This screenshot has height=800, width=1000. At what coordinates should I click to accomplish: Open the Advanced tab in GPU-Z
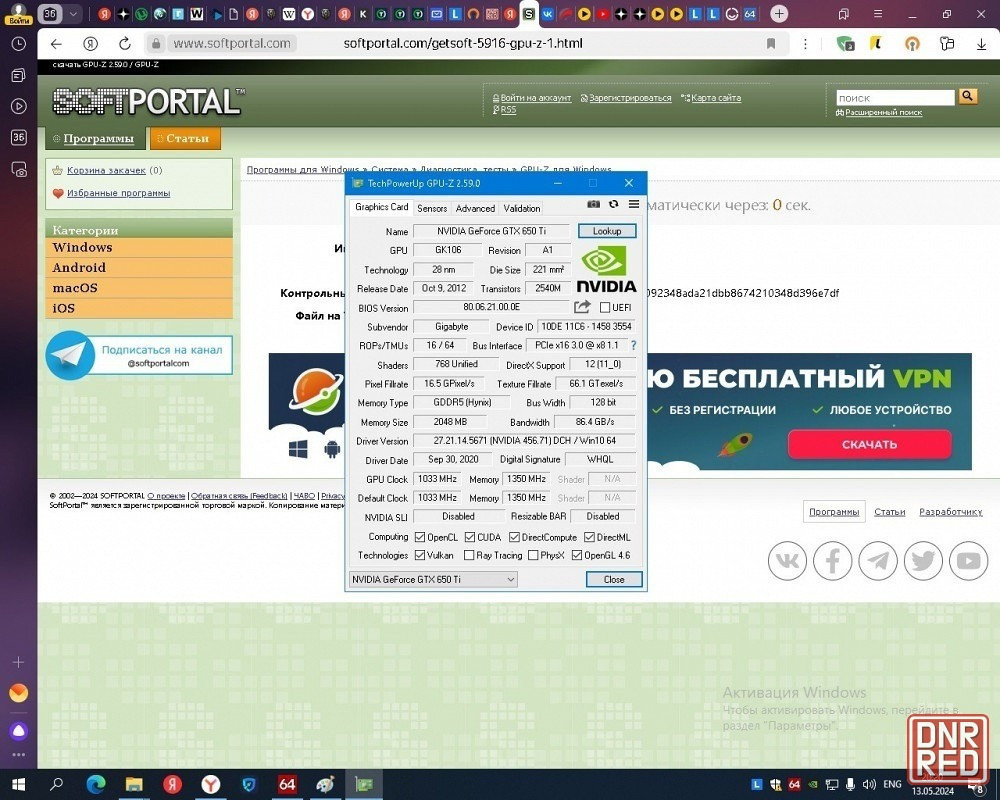(x=475, y=208)
